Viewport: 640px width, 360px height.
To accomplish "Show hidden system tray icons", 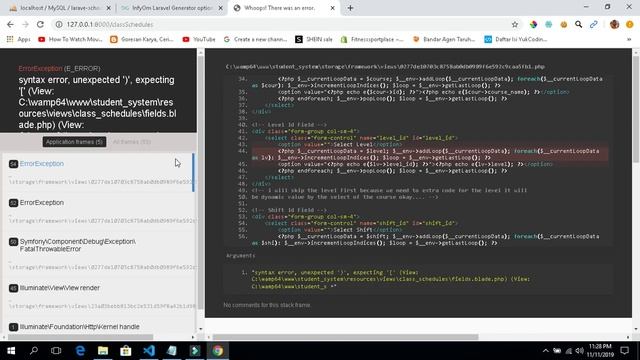I will [x=546, y=351].
